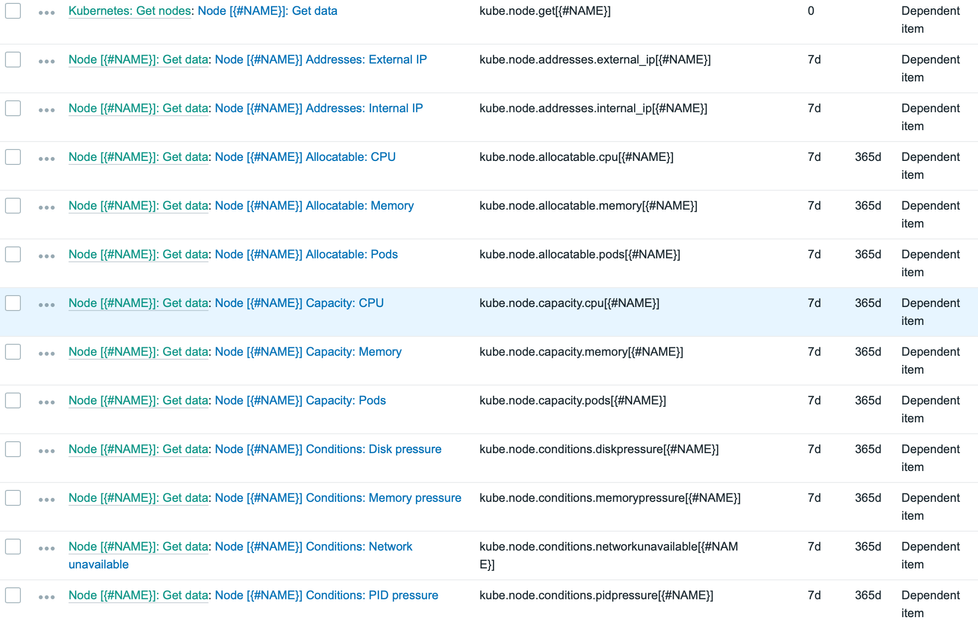This screenshot has width=978, height=626.
Task: Open the green master item link in the External IP row
Action: point(138,59)
